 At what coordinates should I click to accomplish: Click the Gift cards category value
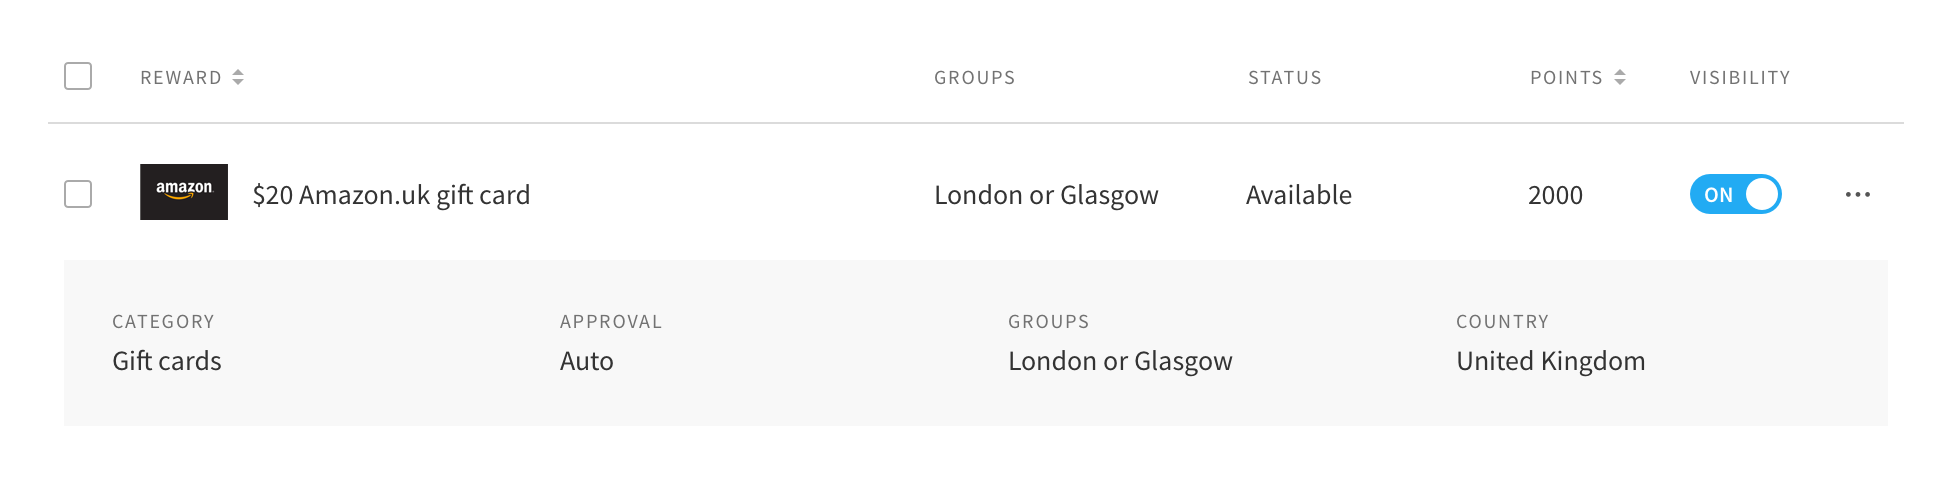pos(167,361)
